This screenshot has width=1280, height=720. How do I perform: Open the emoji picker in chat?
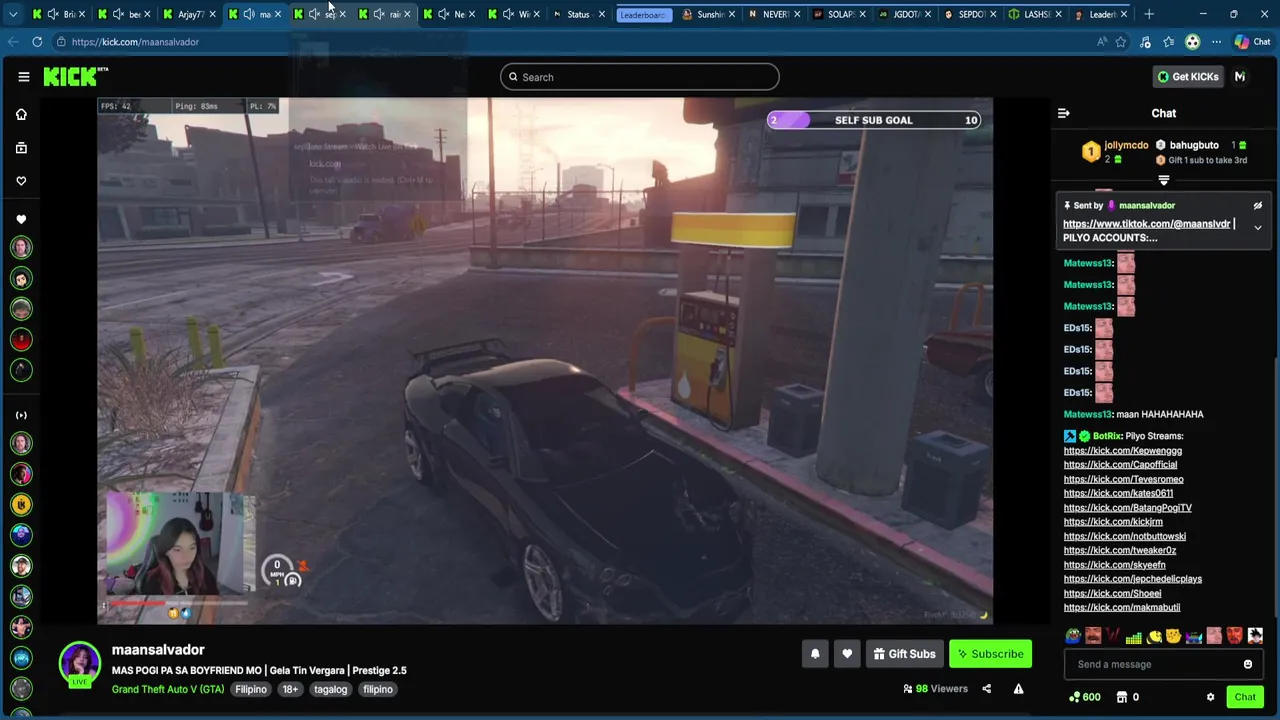point(1248,664)
